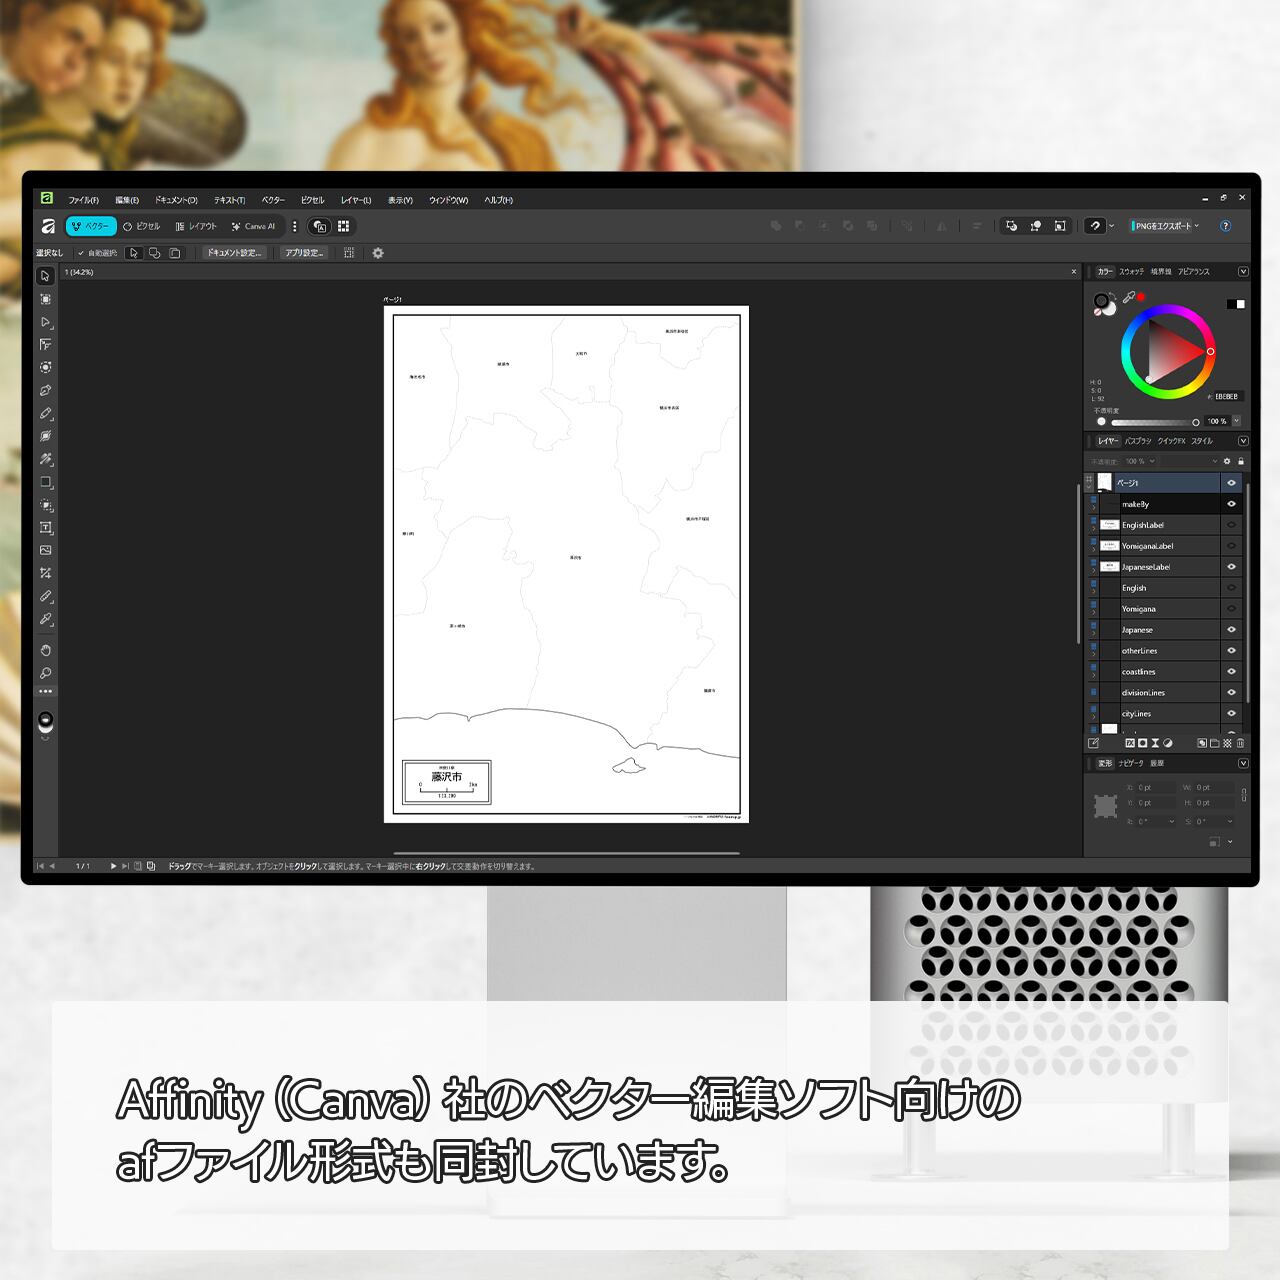Switch to the スウォッチ tab
Image resolution: width=1280 pixels, height=1280 pixels.
tap(1131, 272)
